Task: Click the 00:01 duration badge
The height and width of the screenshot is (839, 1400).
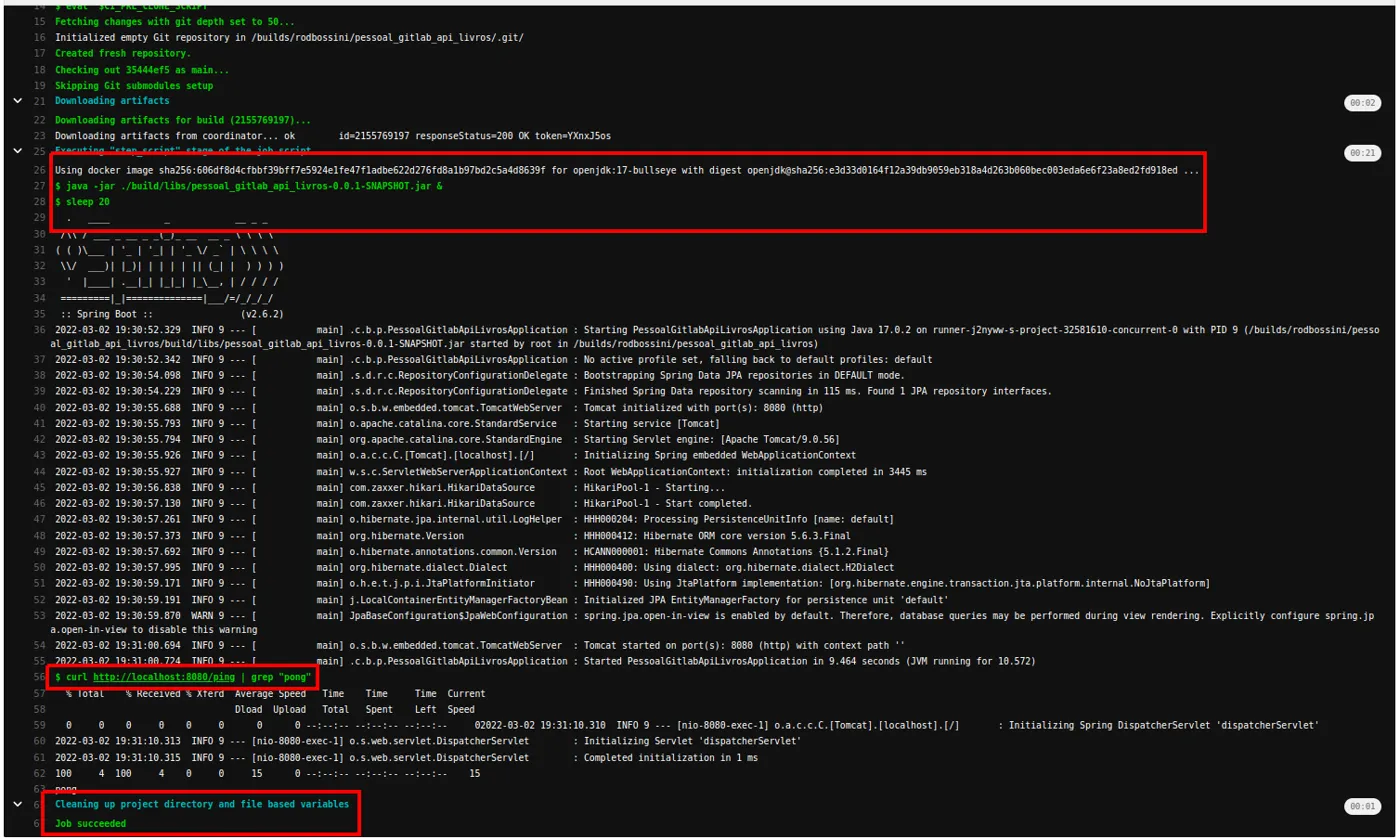Action: click(x=1363, y=806)
